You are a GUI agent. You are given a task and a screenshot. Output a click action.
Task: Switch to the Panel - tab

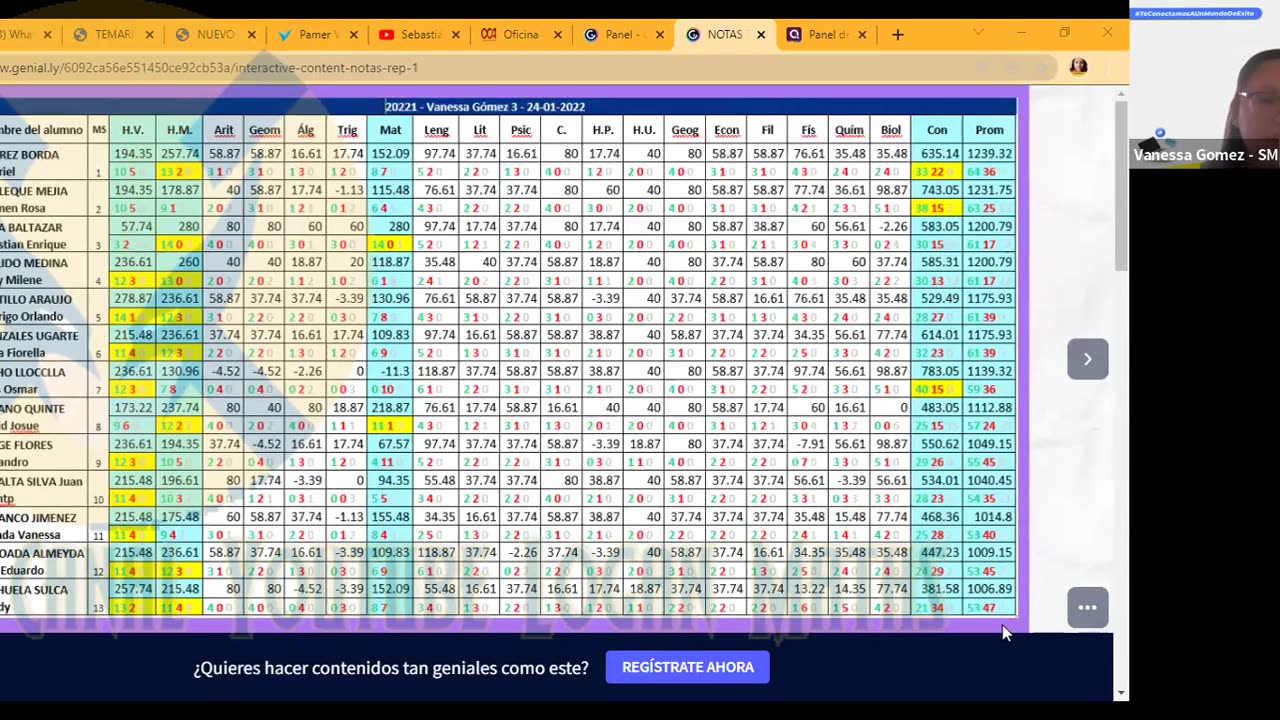(x=623, y=34)
